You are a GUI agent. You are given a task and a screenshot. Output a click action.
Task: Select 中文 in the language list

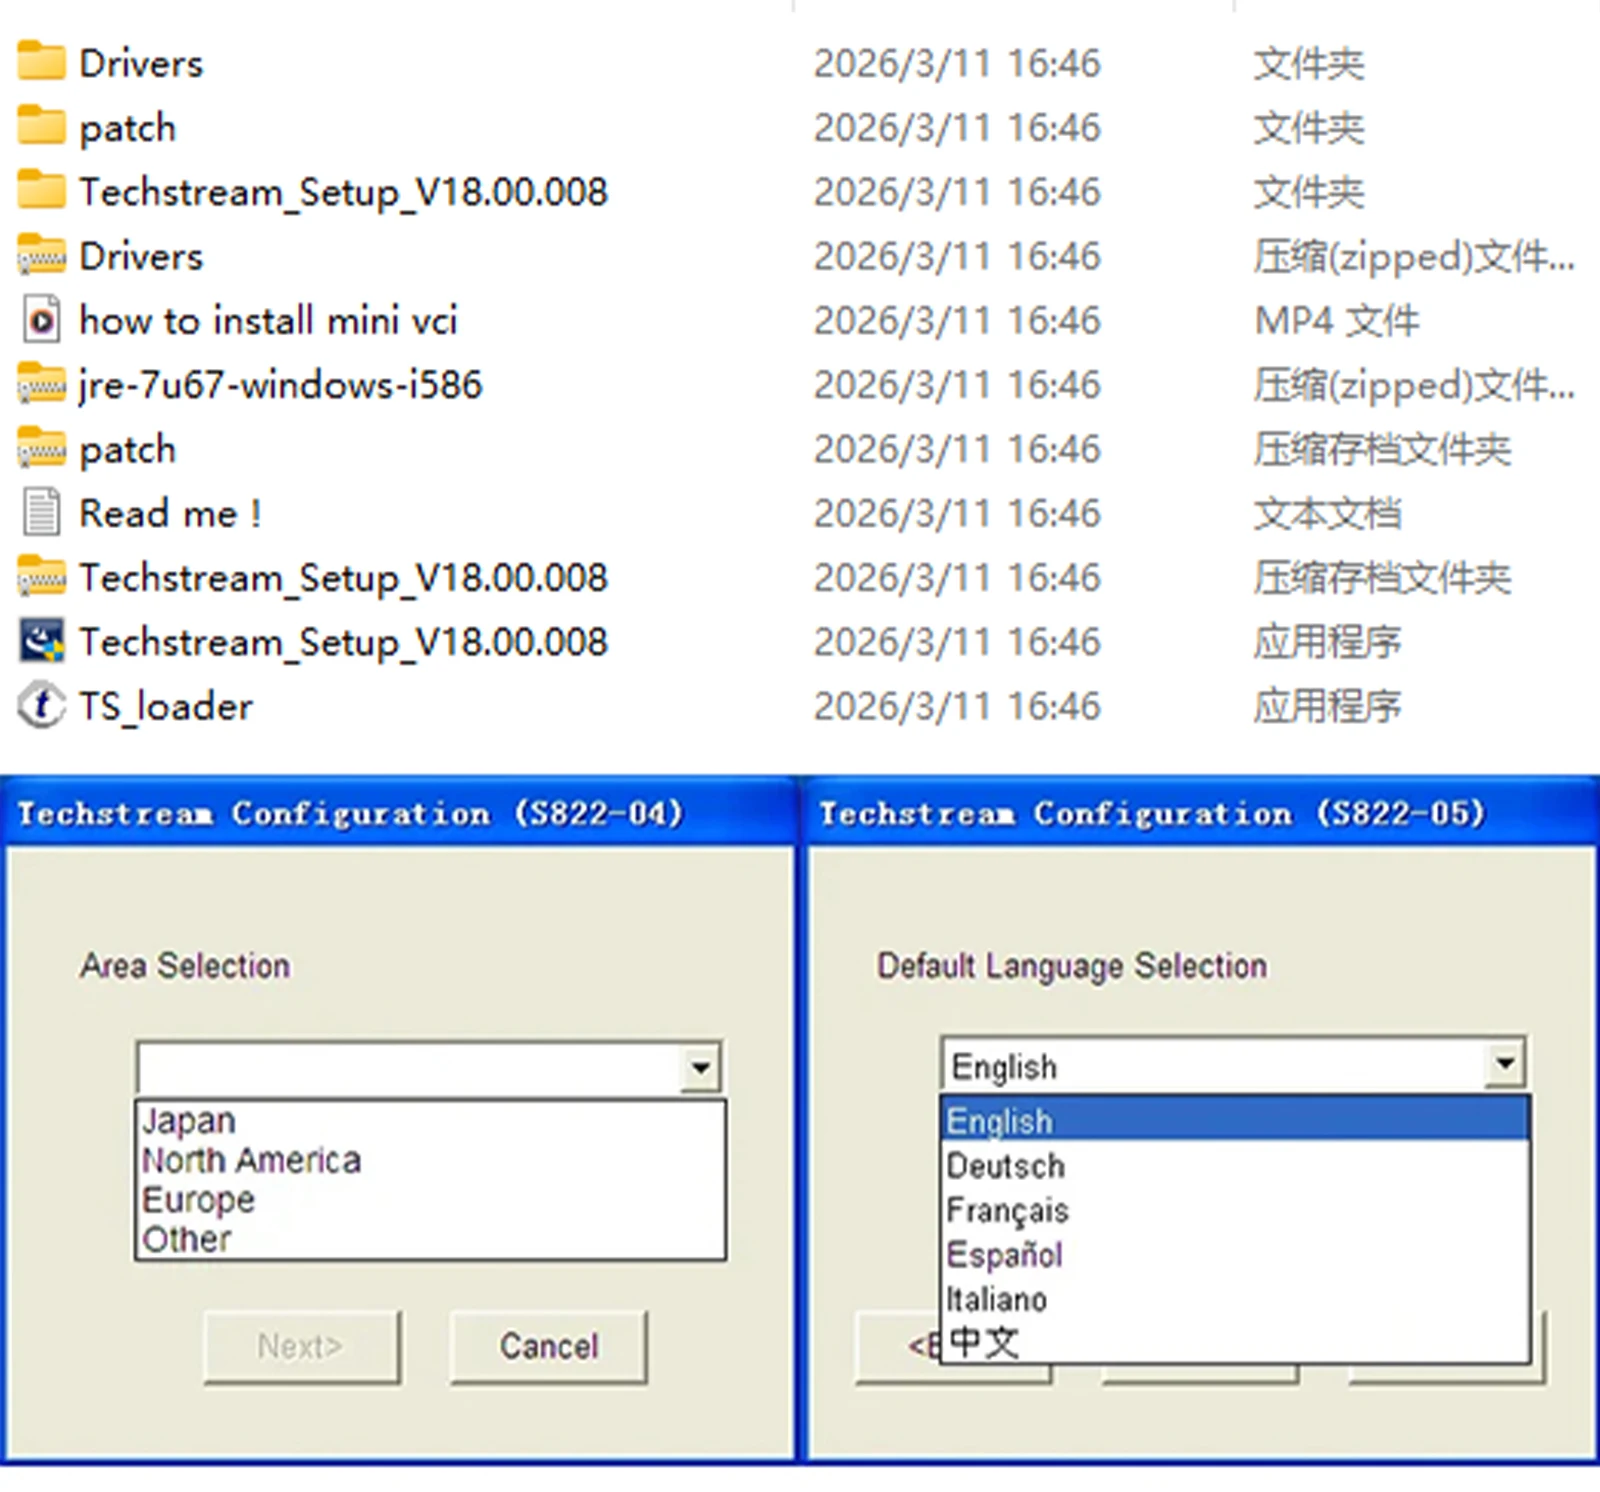(x=1235, y=1342)
